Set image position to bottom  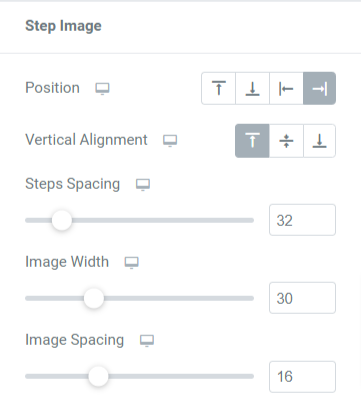point(252,88)
